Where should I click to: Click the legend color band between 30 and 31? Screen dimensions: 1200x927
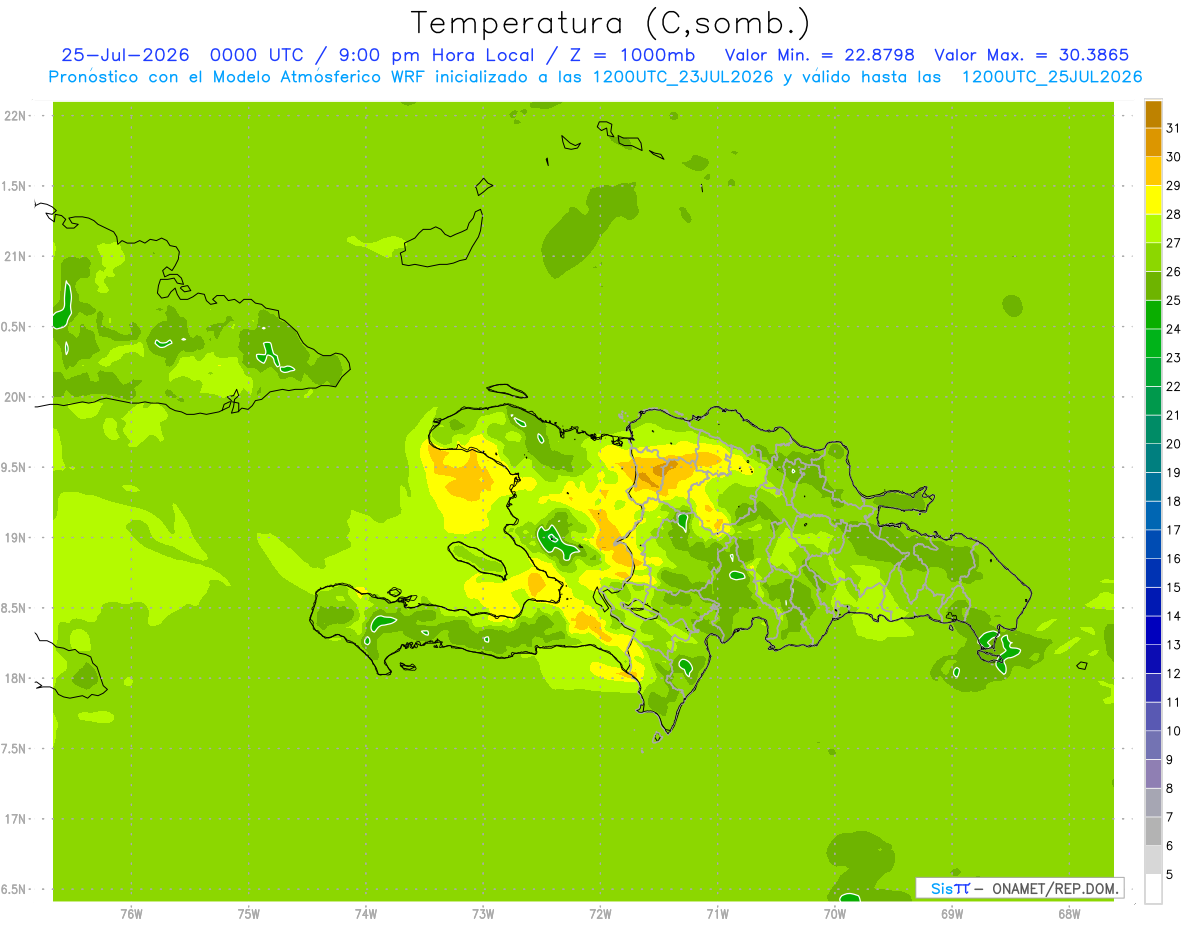1153,142
